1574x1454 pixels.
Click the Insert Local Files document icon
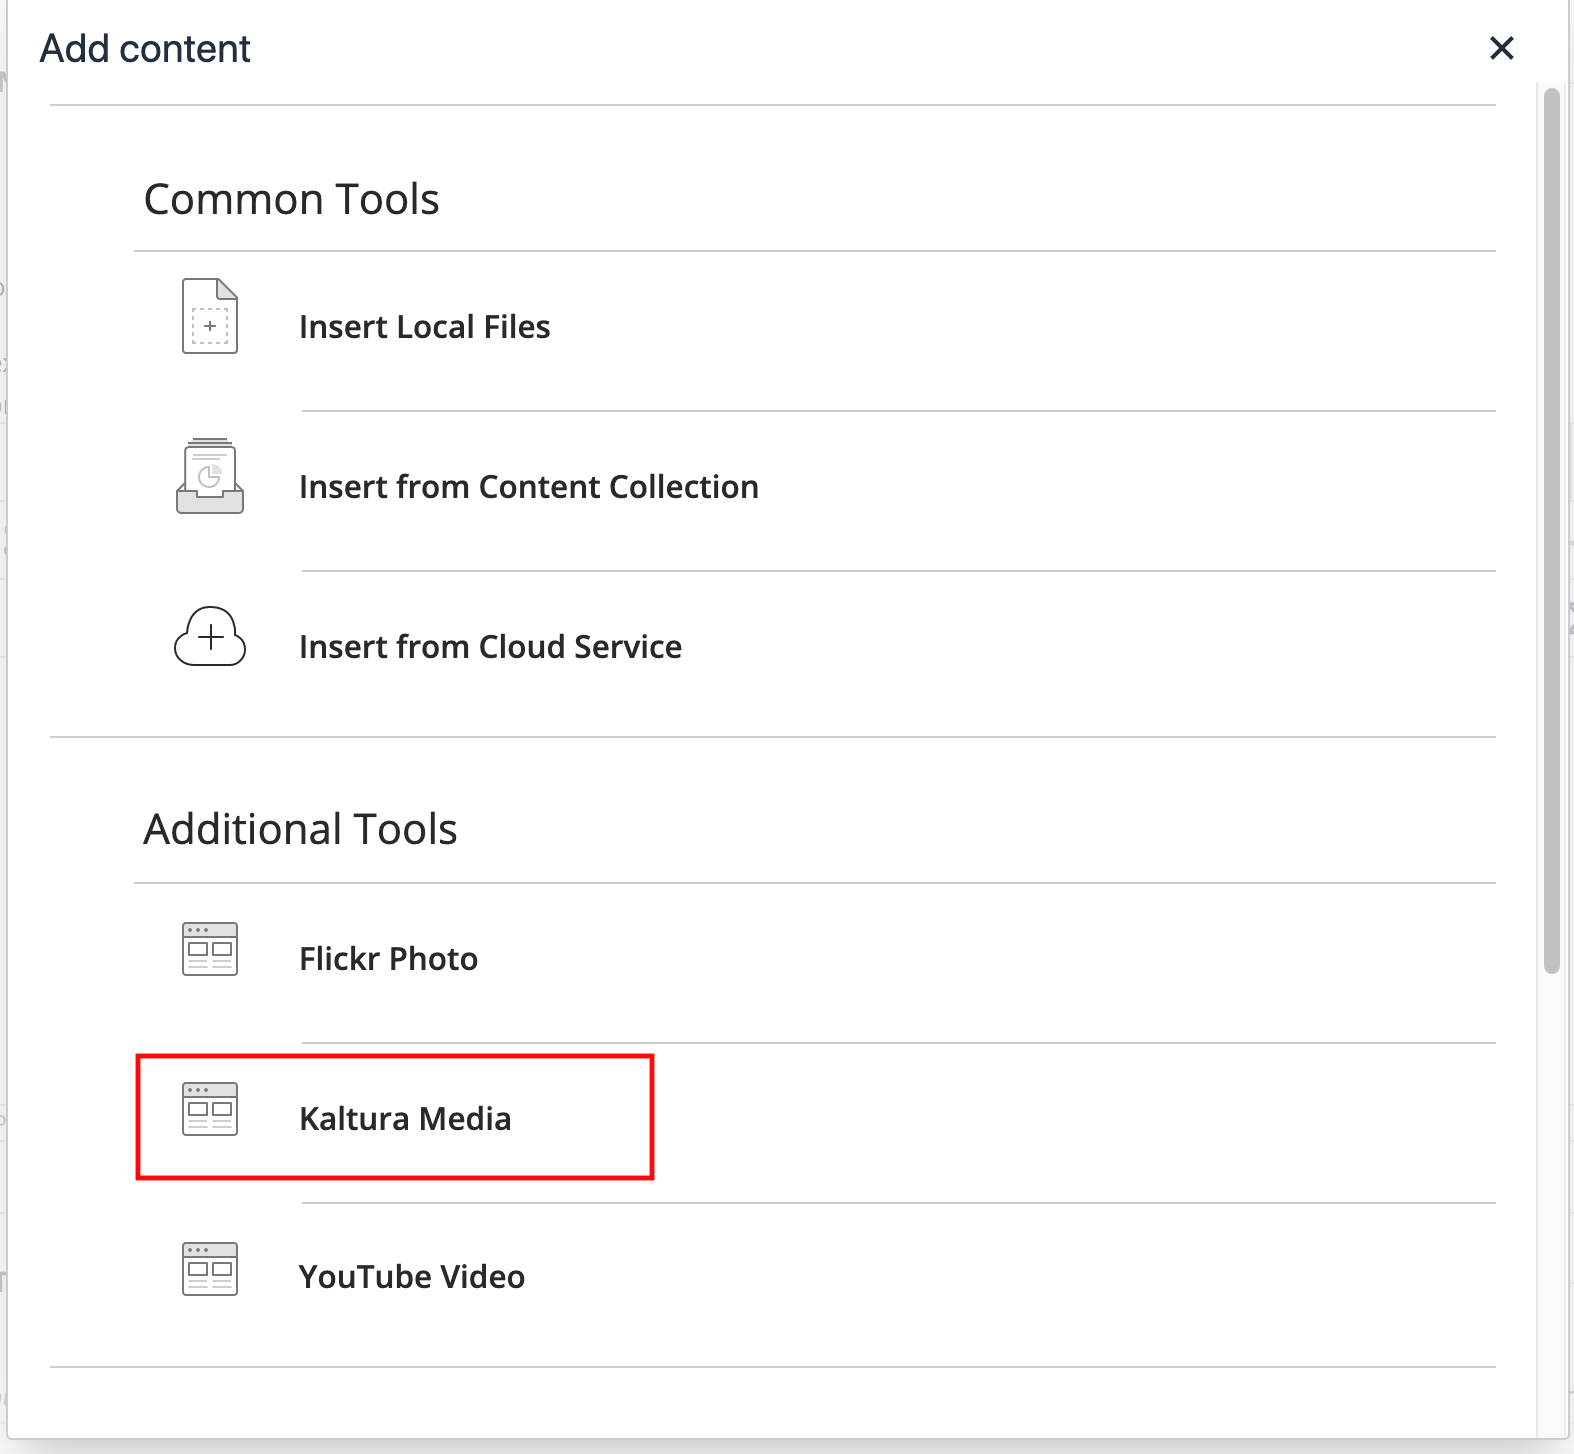pyautogui.click(x=210, y=316)
